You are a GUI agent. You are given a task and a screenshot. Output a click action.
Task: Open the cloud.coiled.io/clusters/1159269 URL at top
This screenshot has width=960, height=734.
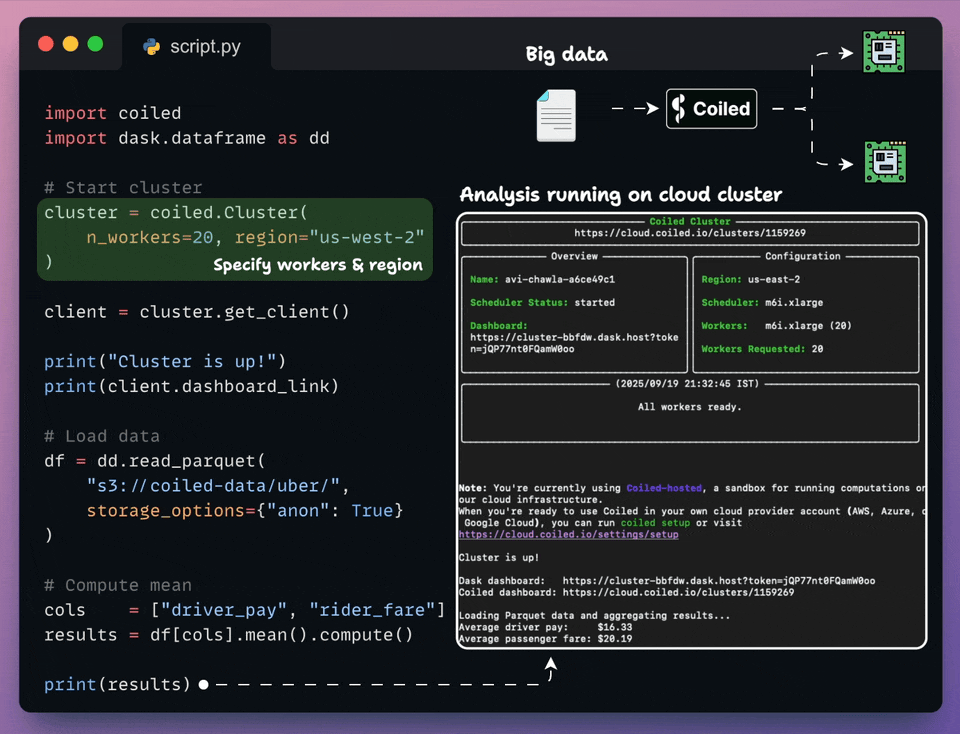tap(689, 233)
